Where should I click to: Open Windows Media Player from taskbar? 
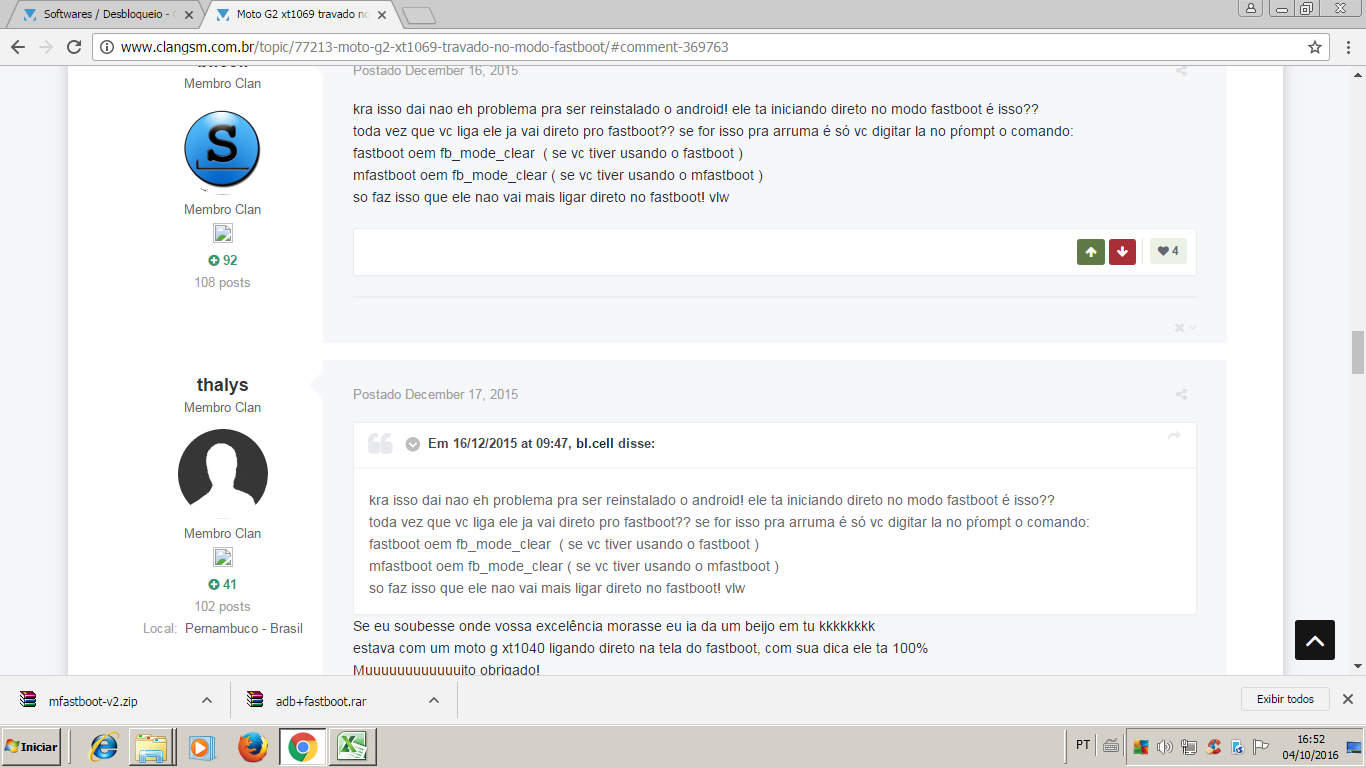click(x=201, y=746)
